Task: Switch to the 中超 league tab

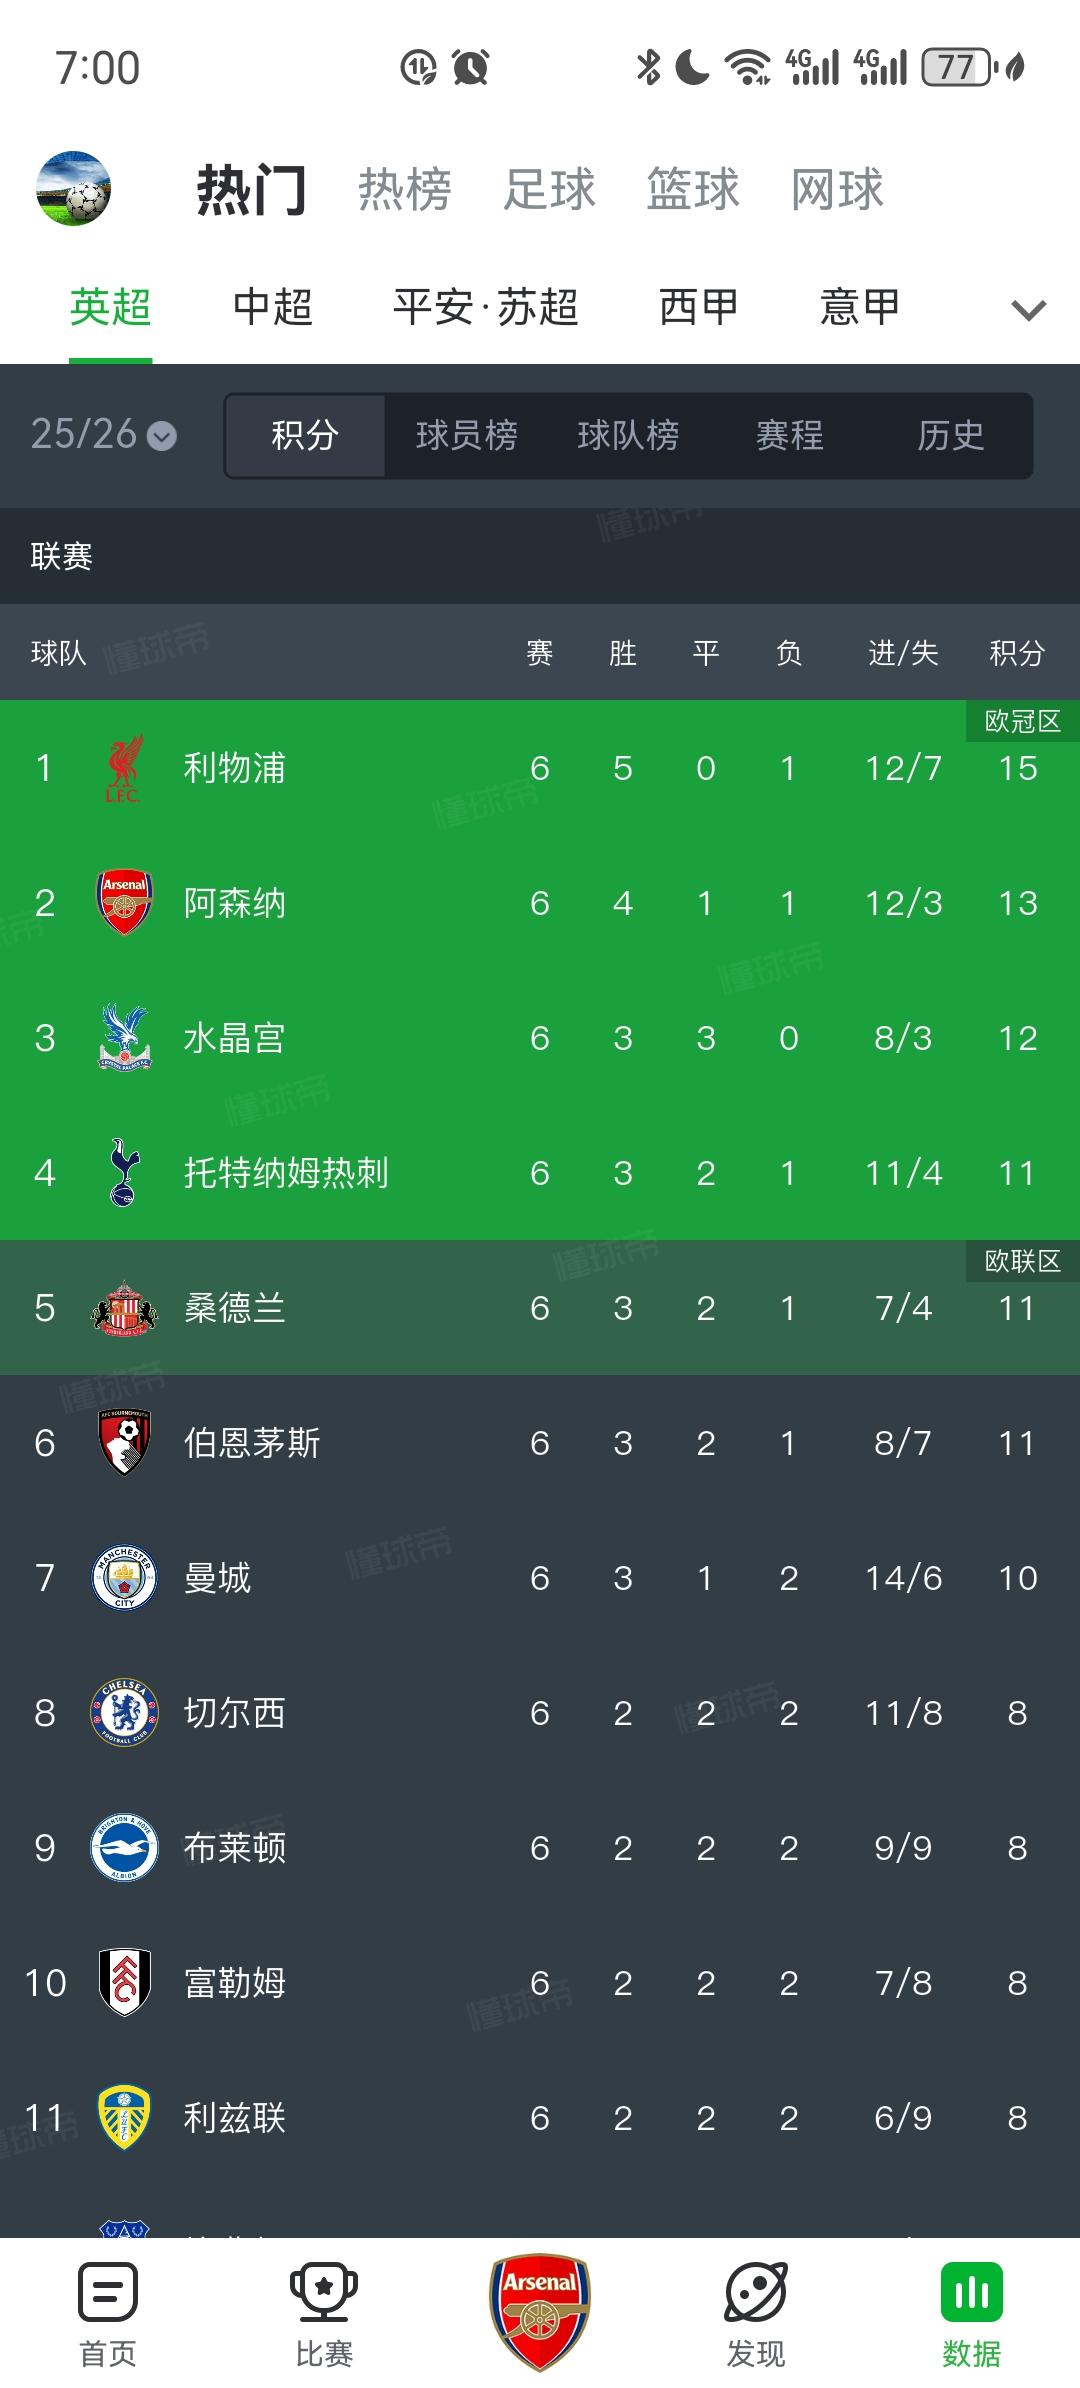Action: (x=273, y=307)
